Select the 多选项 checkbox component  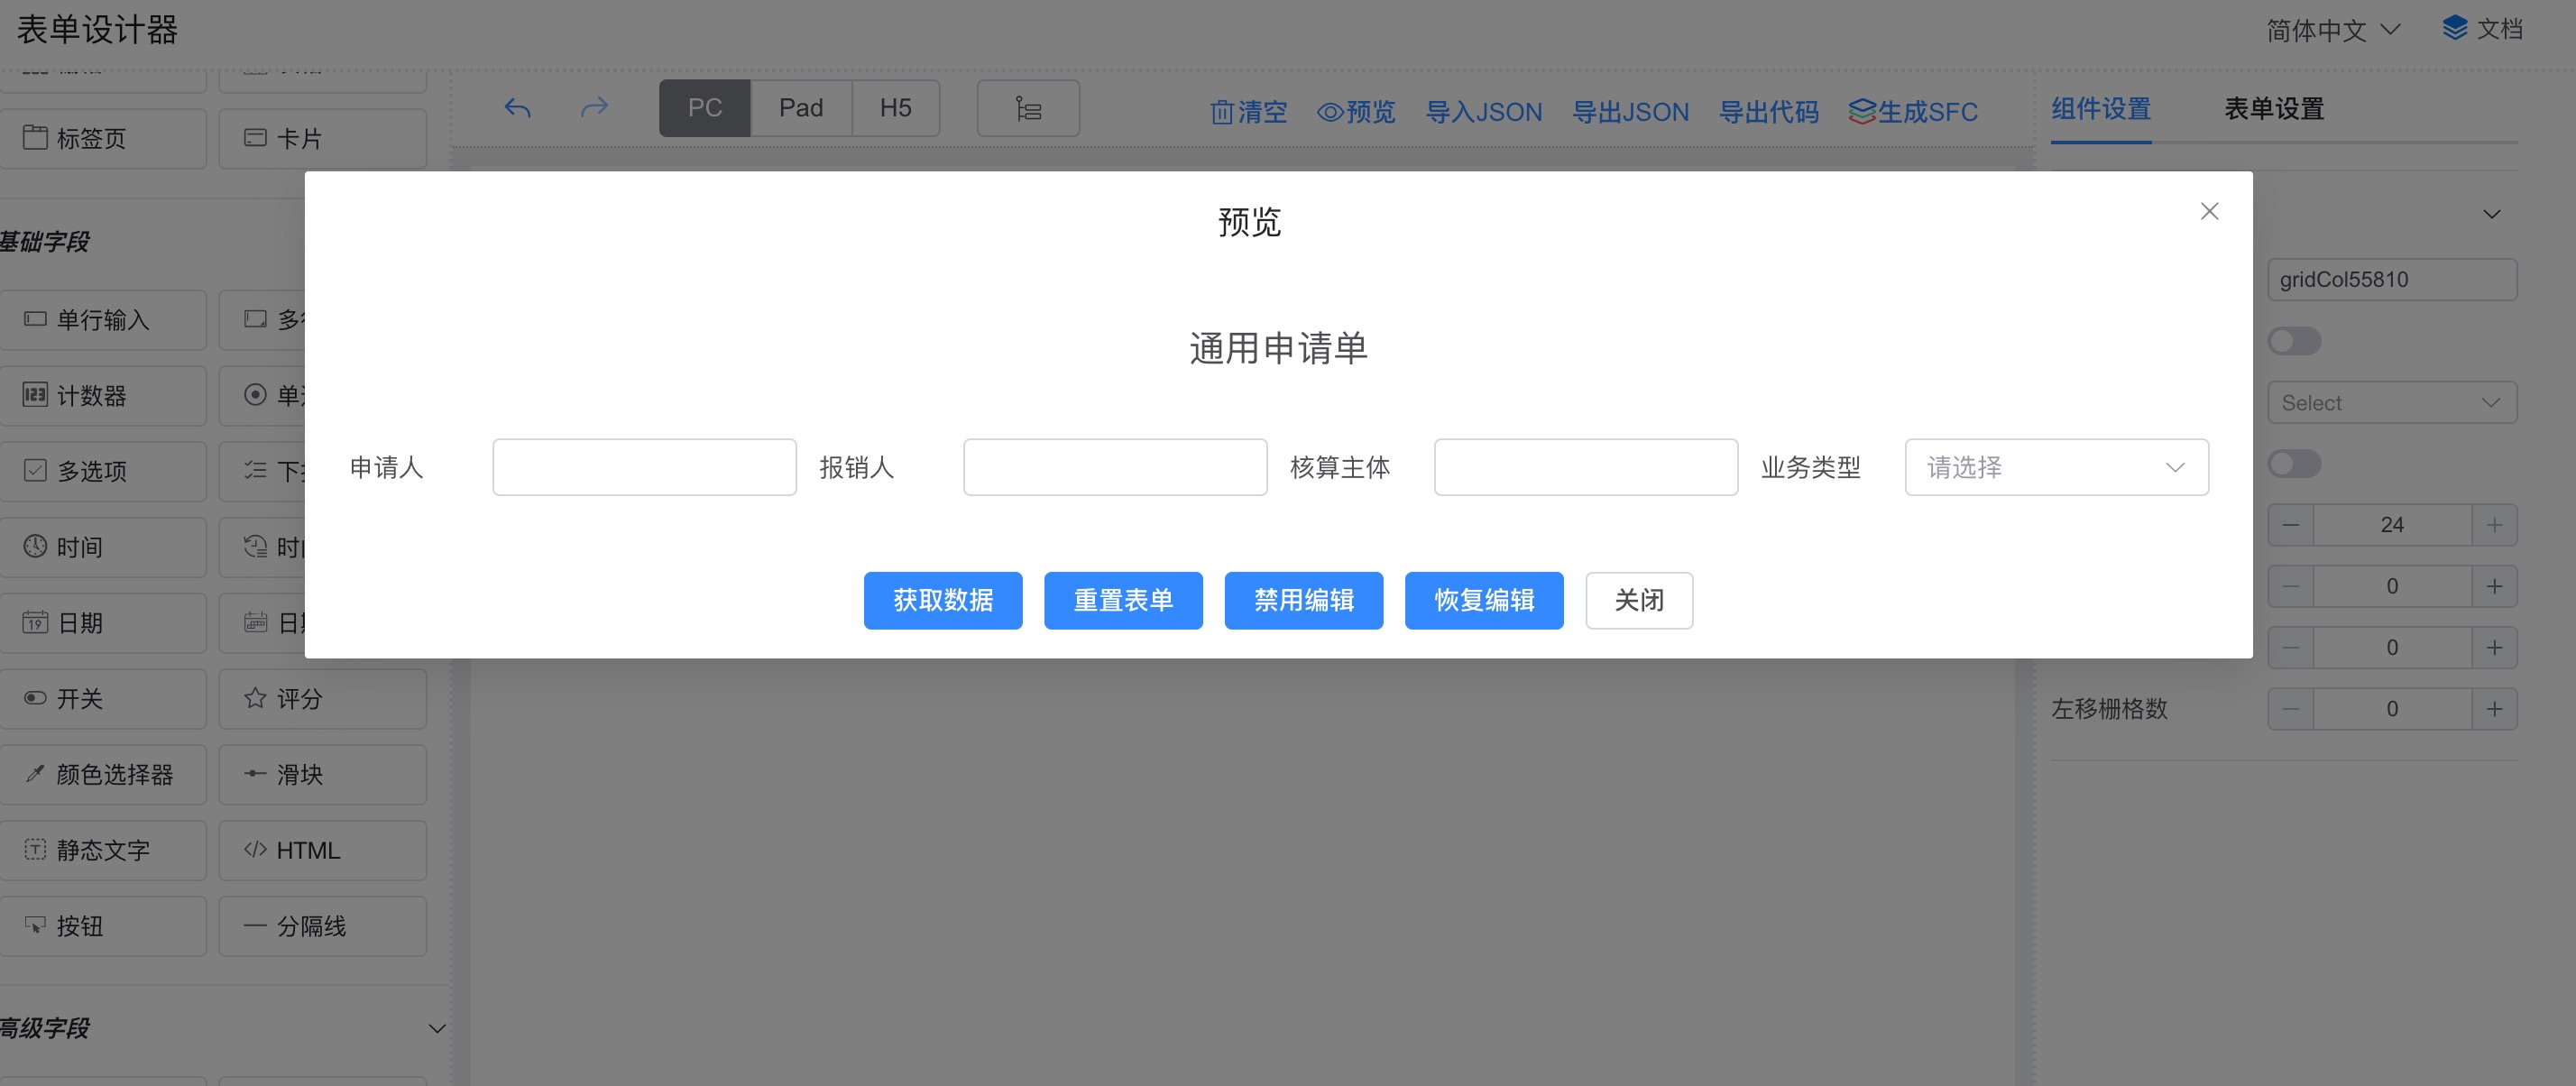point(103,471)
